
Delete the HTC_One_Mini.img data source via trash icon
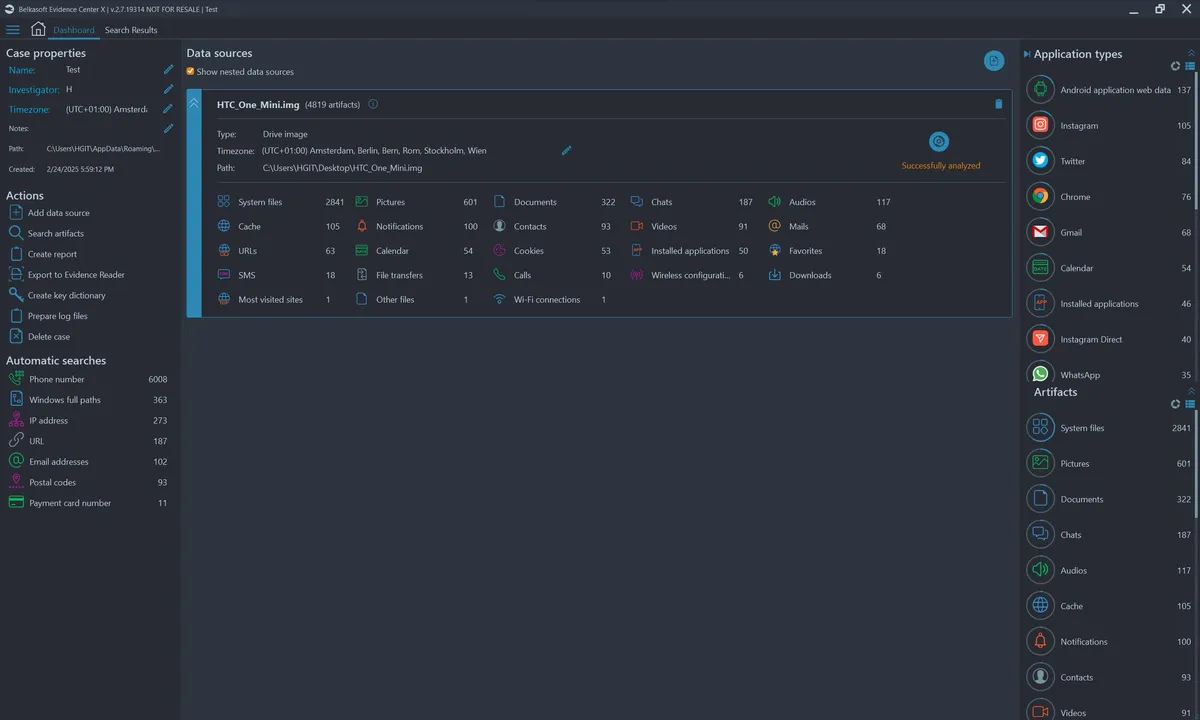(x=998, y=104)
